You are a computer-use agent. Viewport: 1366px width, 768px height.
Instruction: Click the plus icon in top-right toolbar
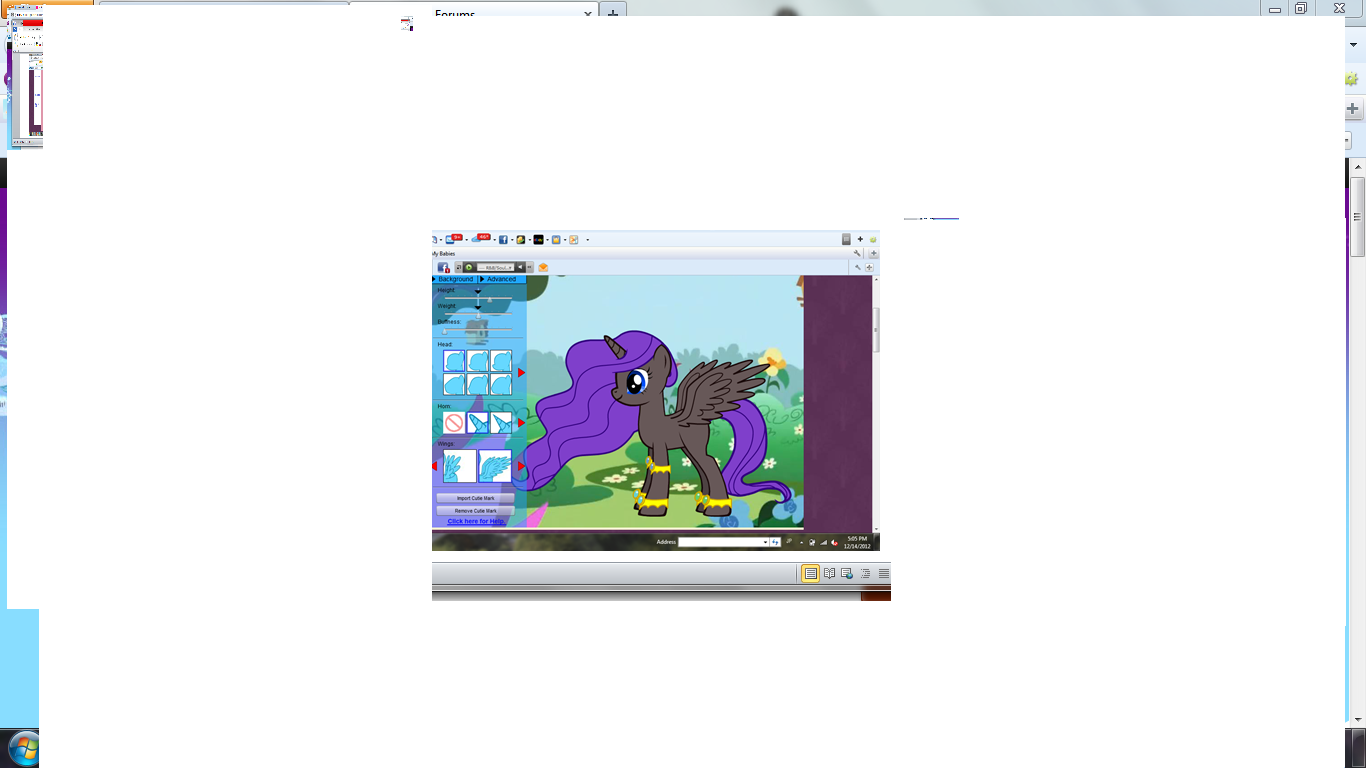point(860,239)
